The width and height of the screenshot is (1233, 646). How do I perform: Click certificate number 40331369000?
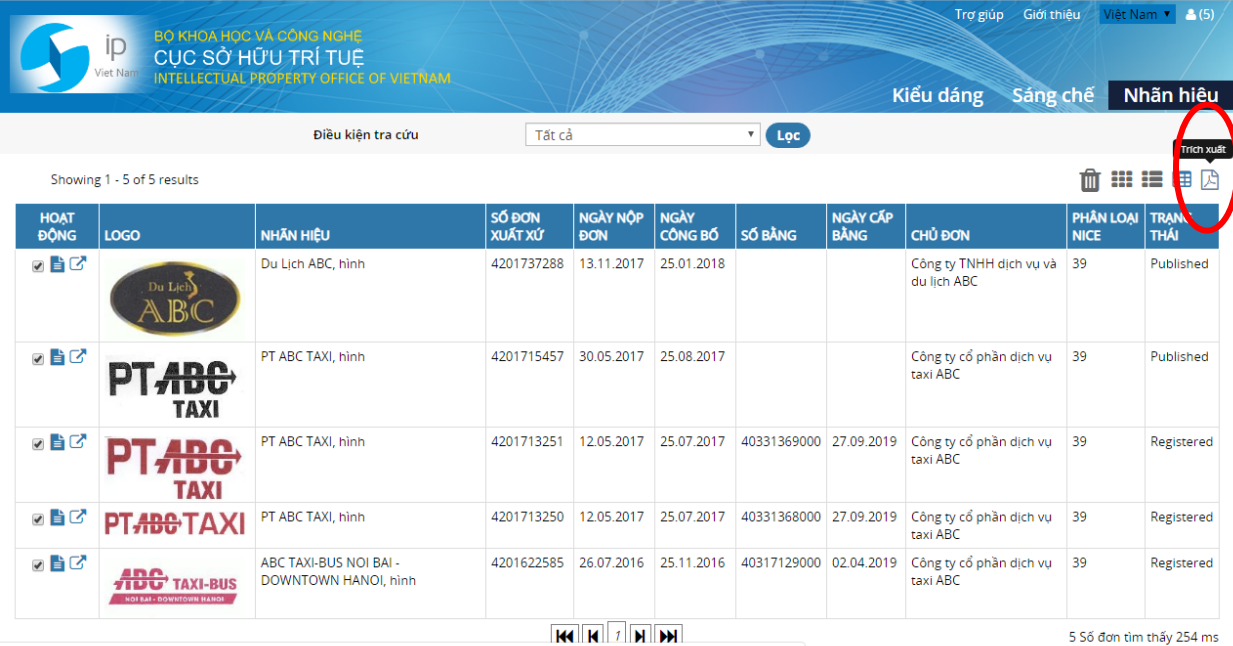(781, 442)
